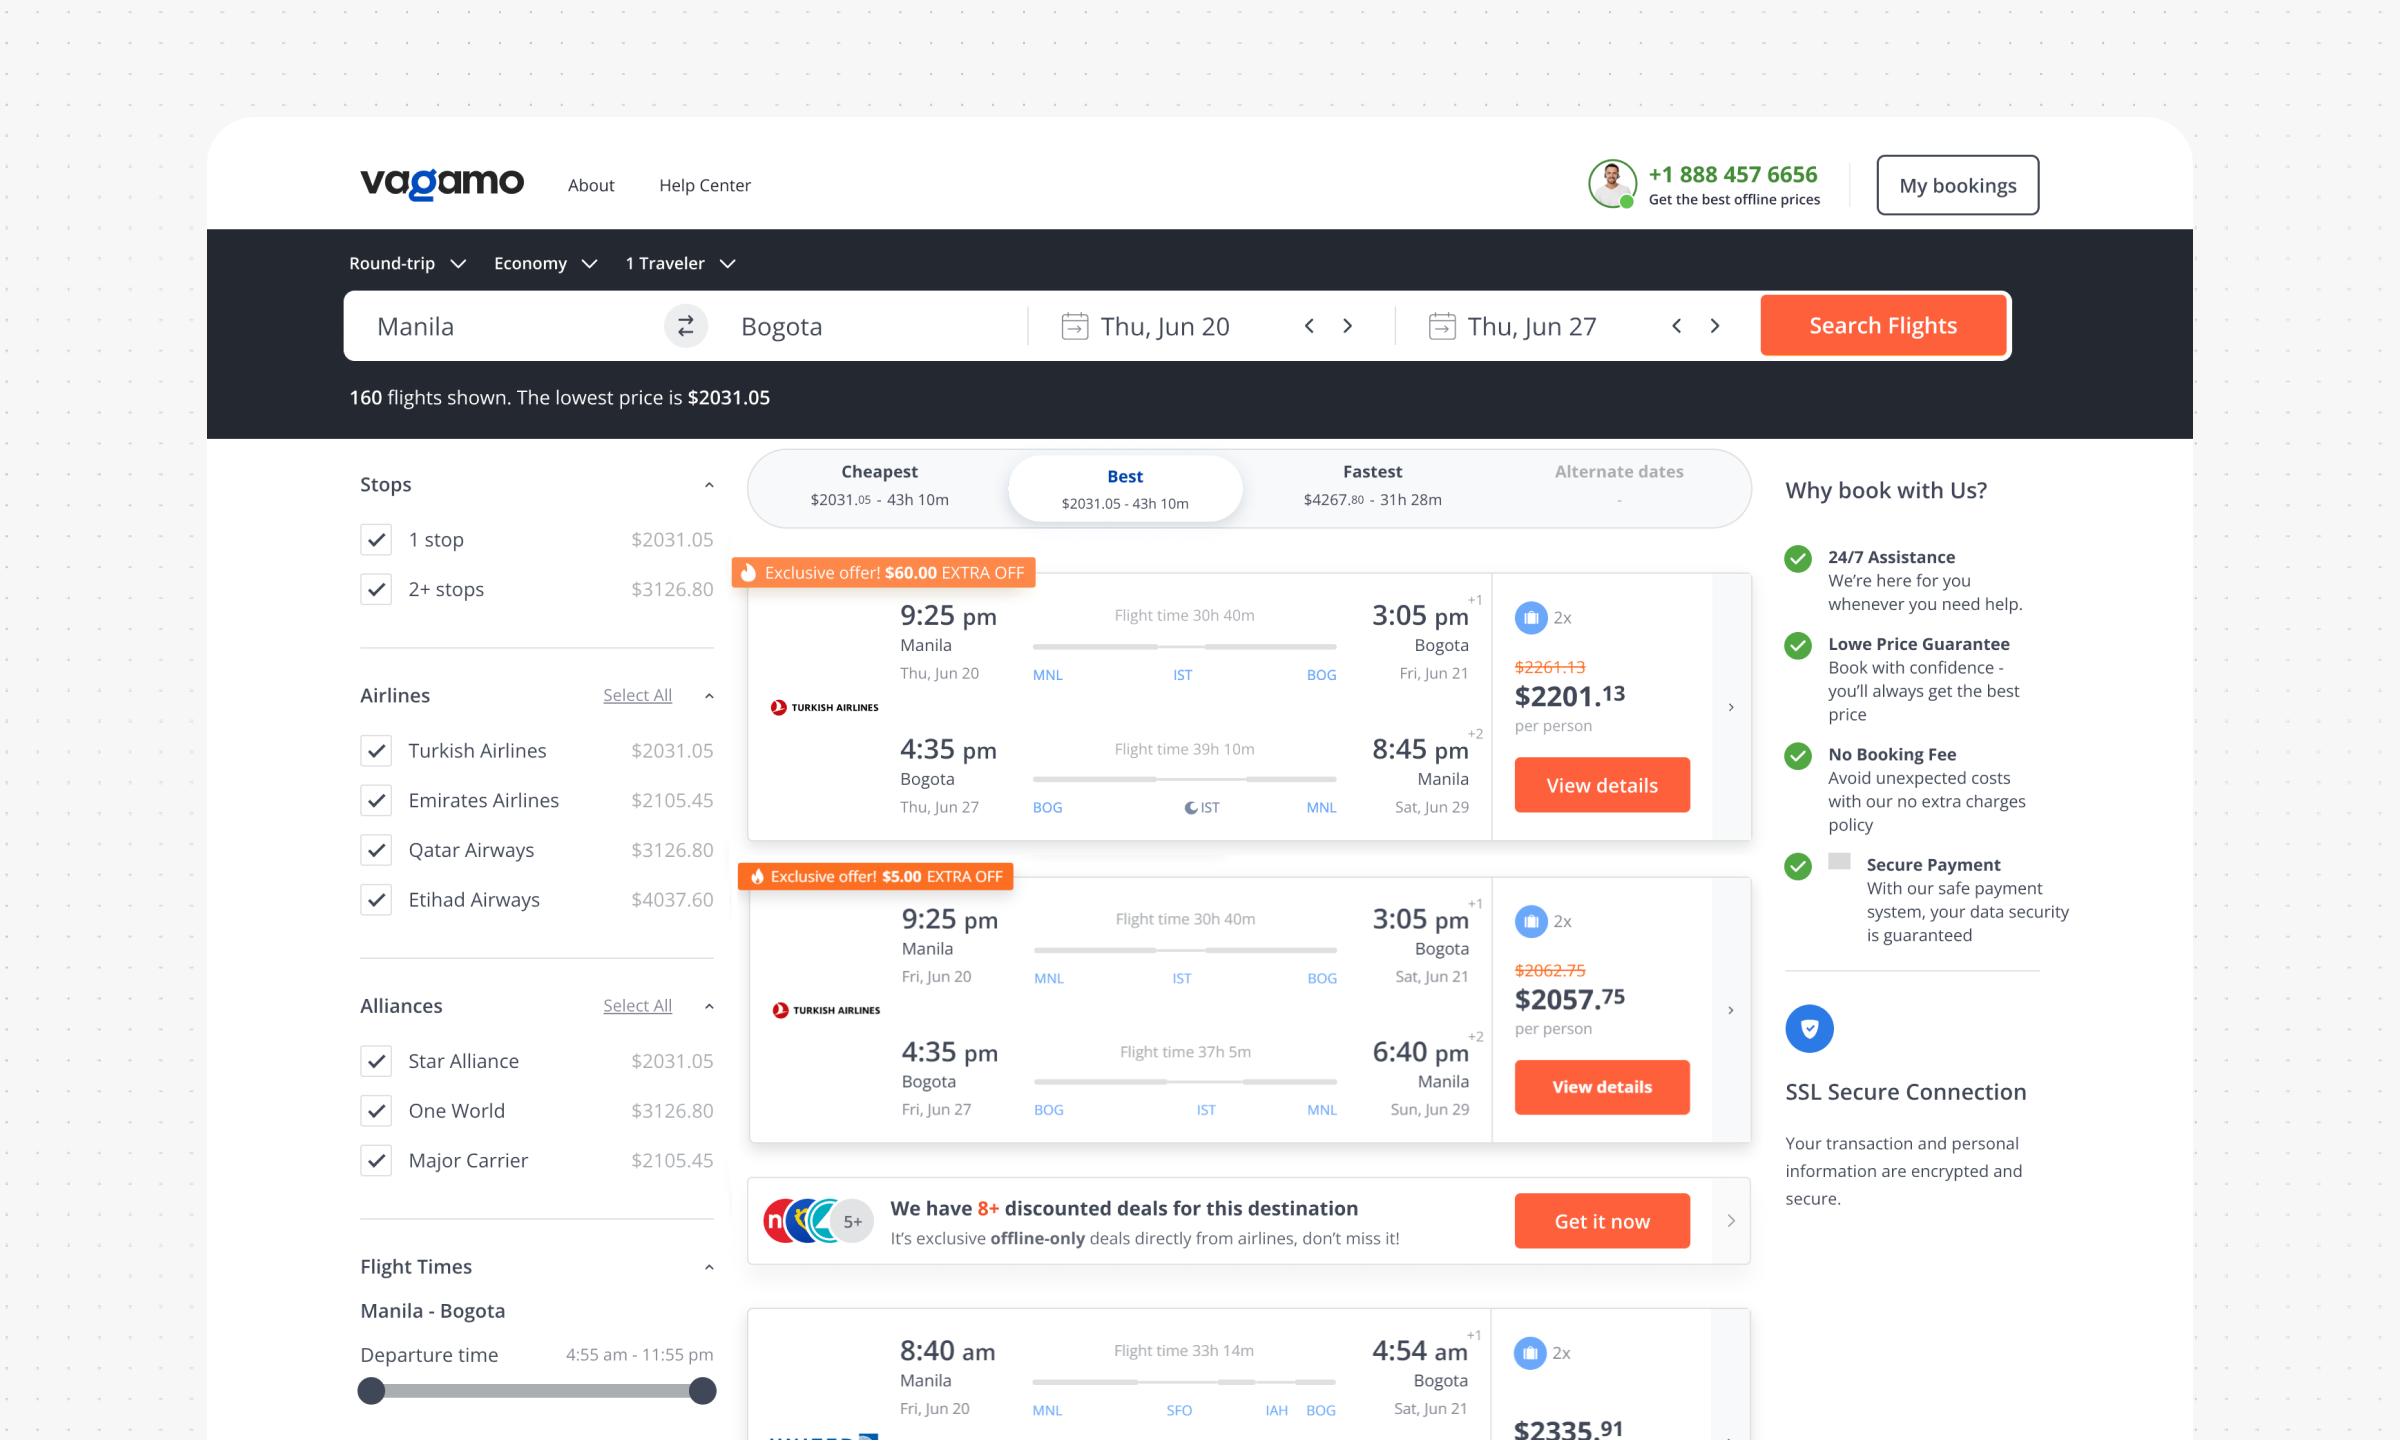The width and height of the screenshot is (2400, 1440).
Task: Go to previous departure date
Action: 1309,326
